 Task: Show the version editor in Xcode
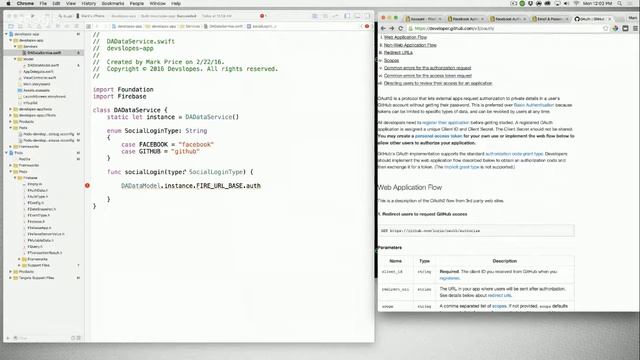(336, 16)
